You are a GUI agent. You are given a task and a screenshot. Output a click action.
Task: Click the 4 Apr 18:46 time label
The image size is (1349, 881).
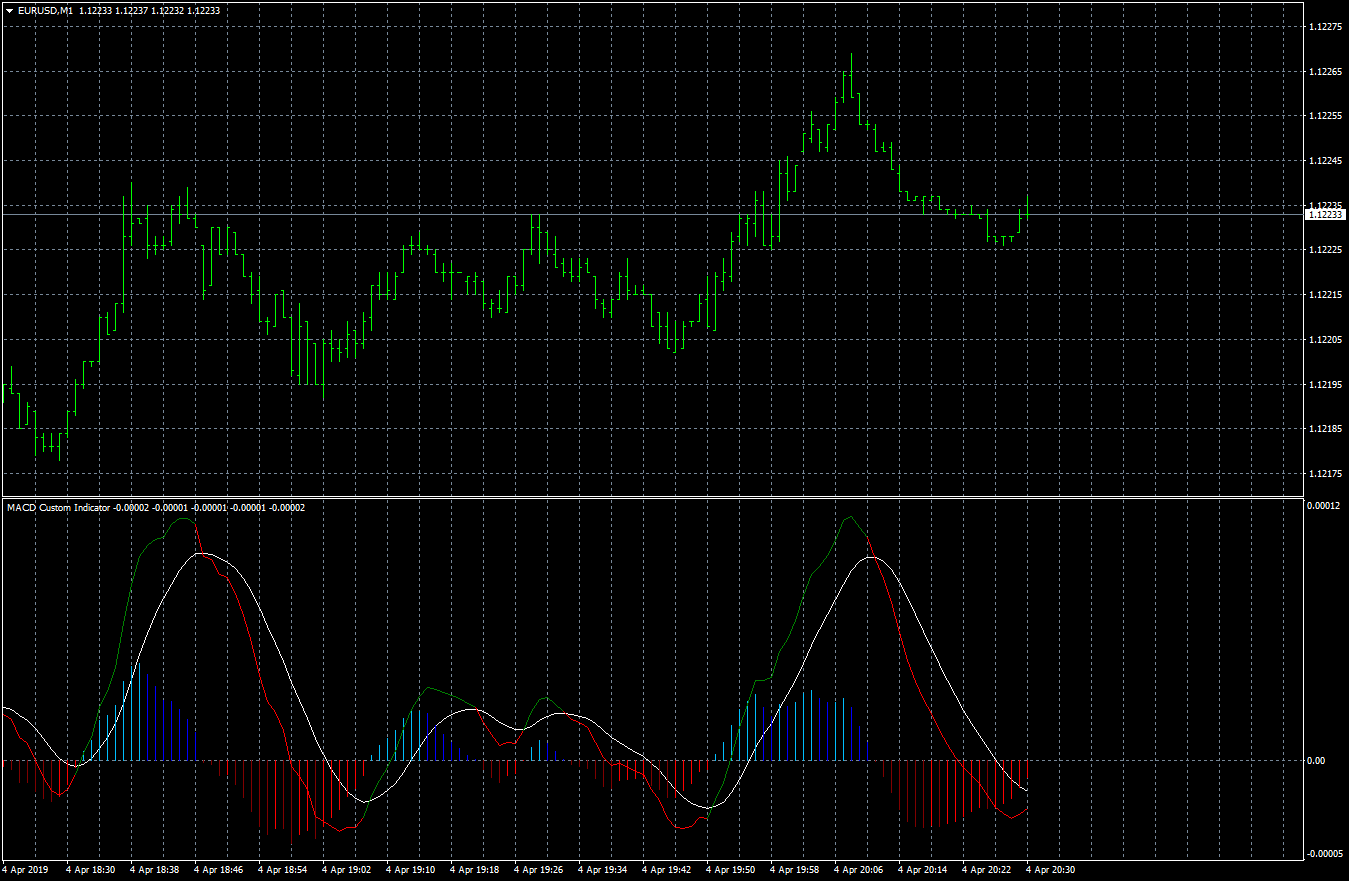click(x=219, y=869)
